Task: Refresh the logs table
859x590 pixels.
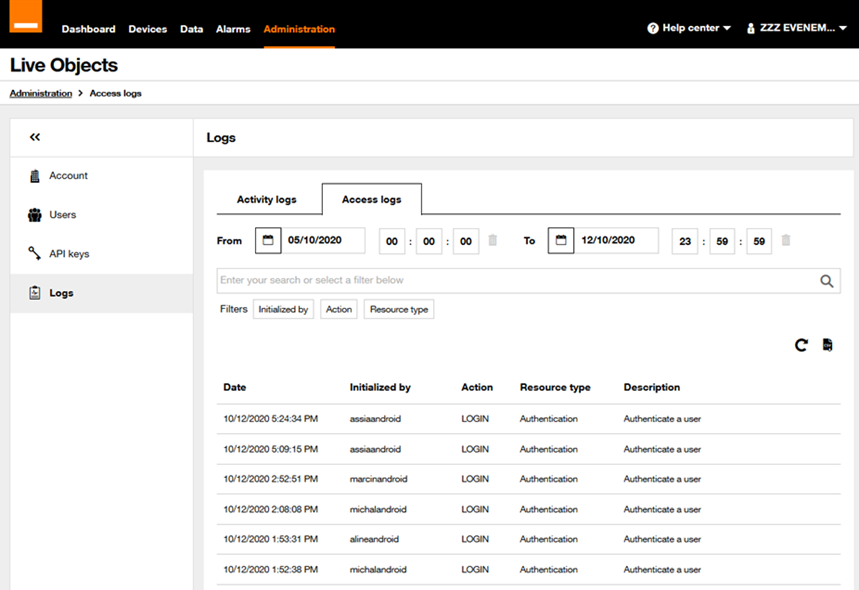Action: [801, 345]
